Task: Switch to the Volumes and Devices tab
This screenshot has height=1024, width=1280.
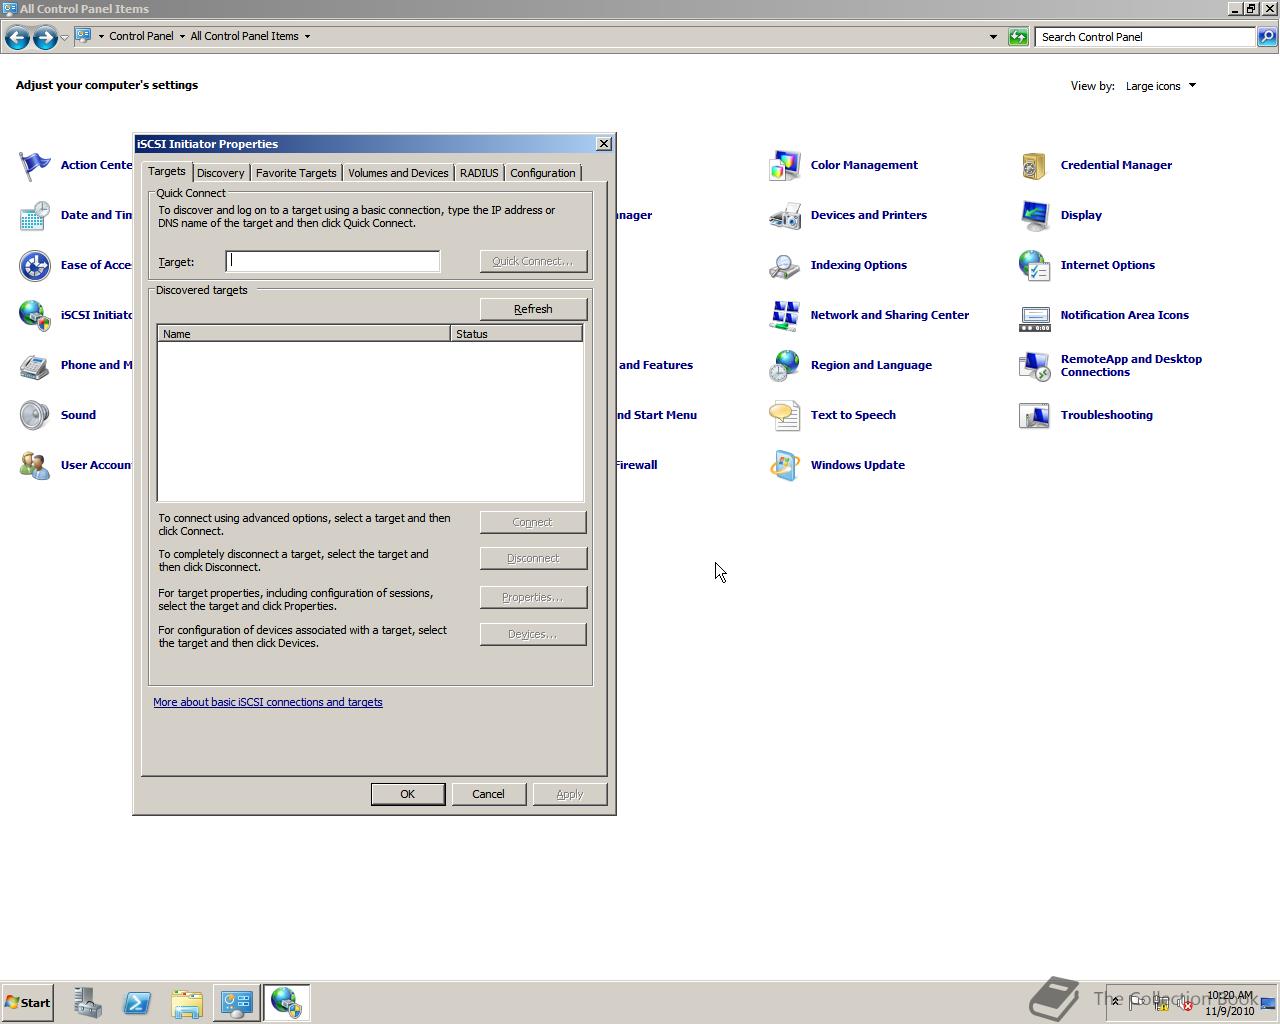Action: pyautogui.click(x=398, y=173)
